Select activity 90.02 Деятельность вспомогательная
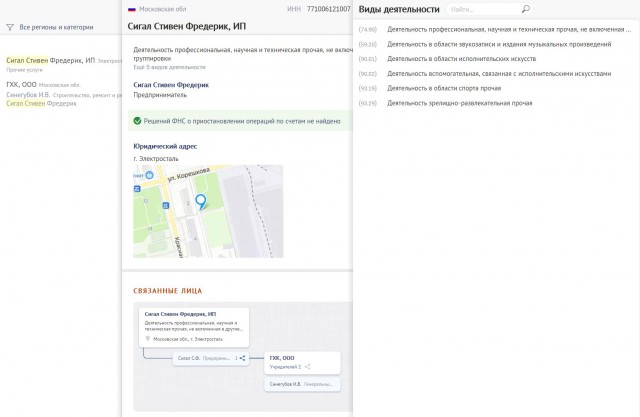 point(485,73)
